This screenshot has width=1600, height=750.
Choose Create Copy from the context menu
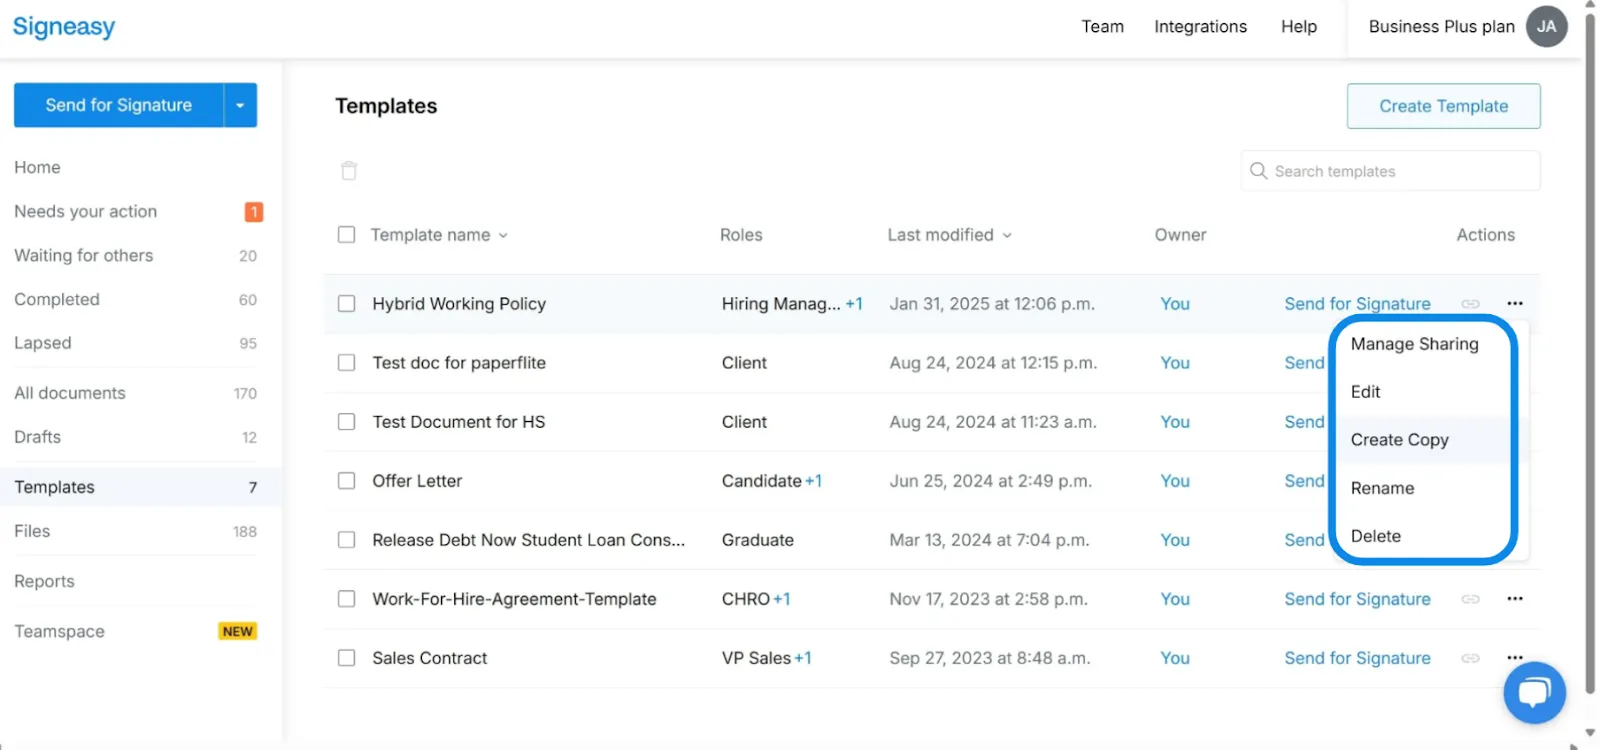pos(1399,440)
